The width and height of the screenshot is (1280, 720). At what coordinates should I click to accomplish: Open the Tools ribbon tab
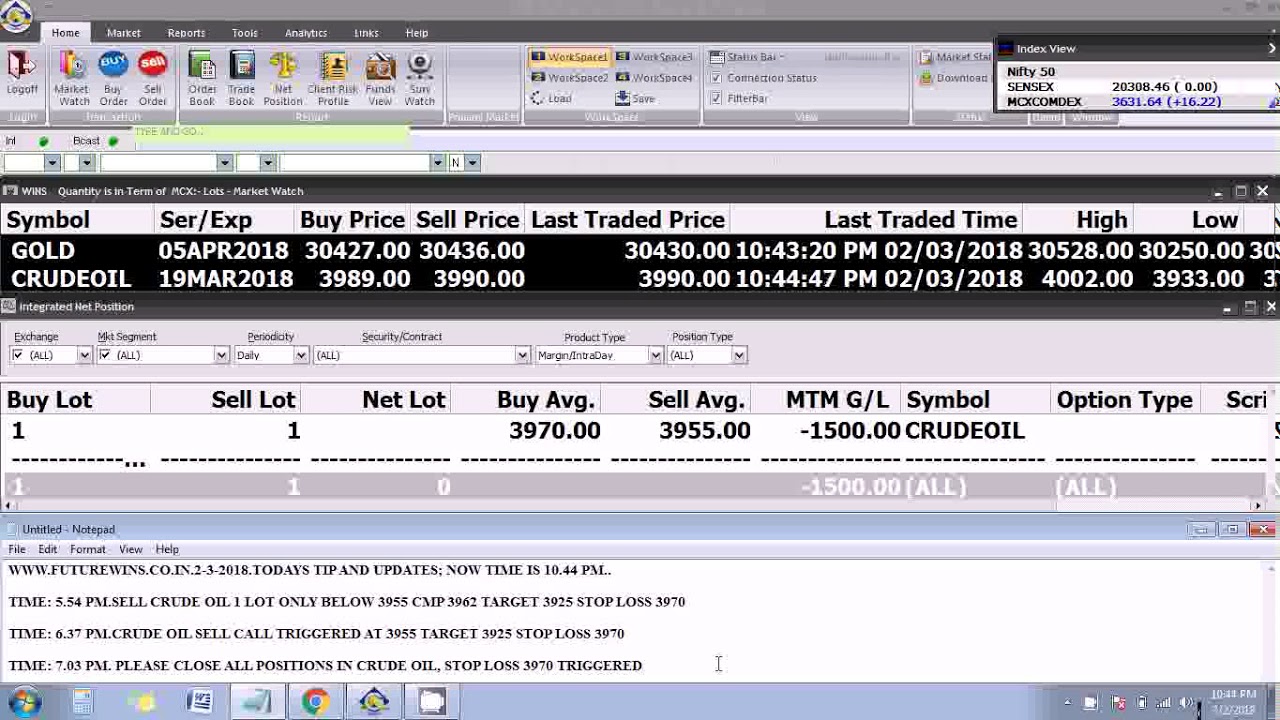[x=245, y=33]
